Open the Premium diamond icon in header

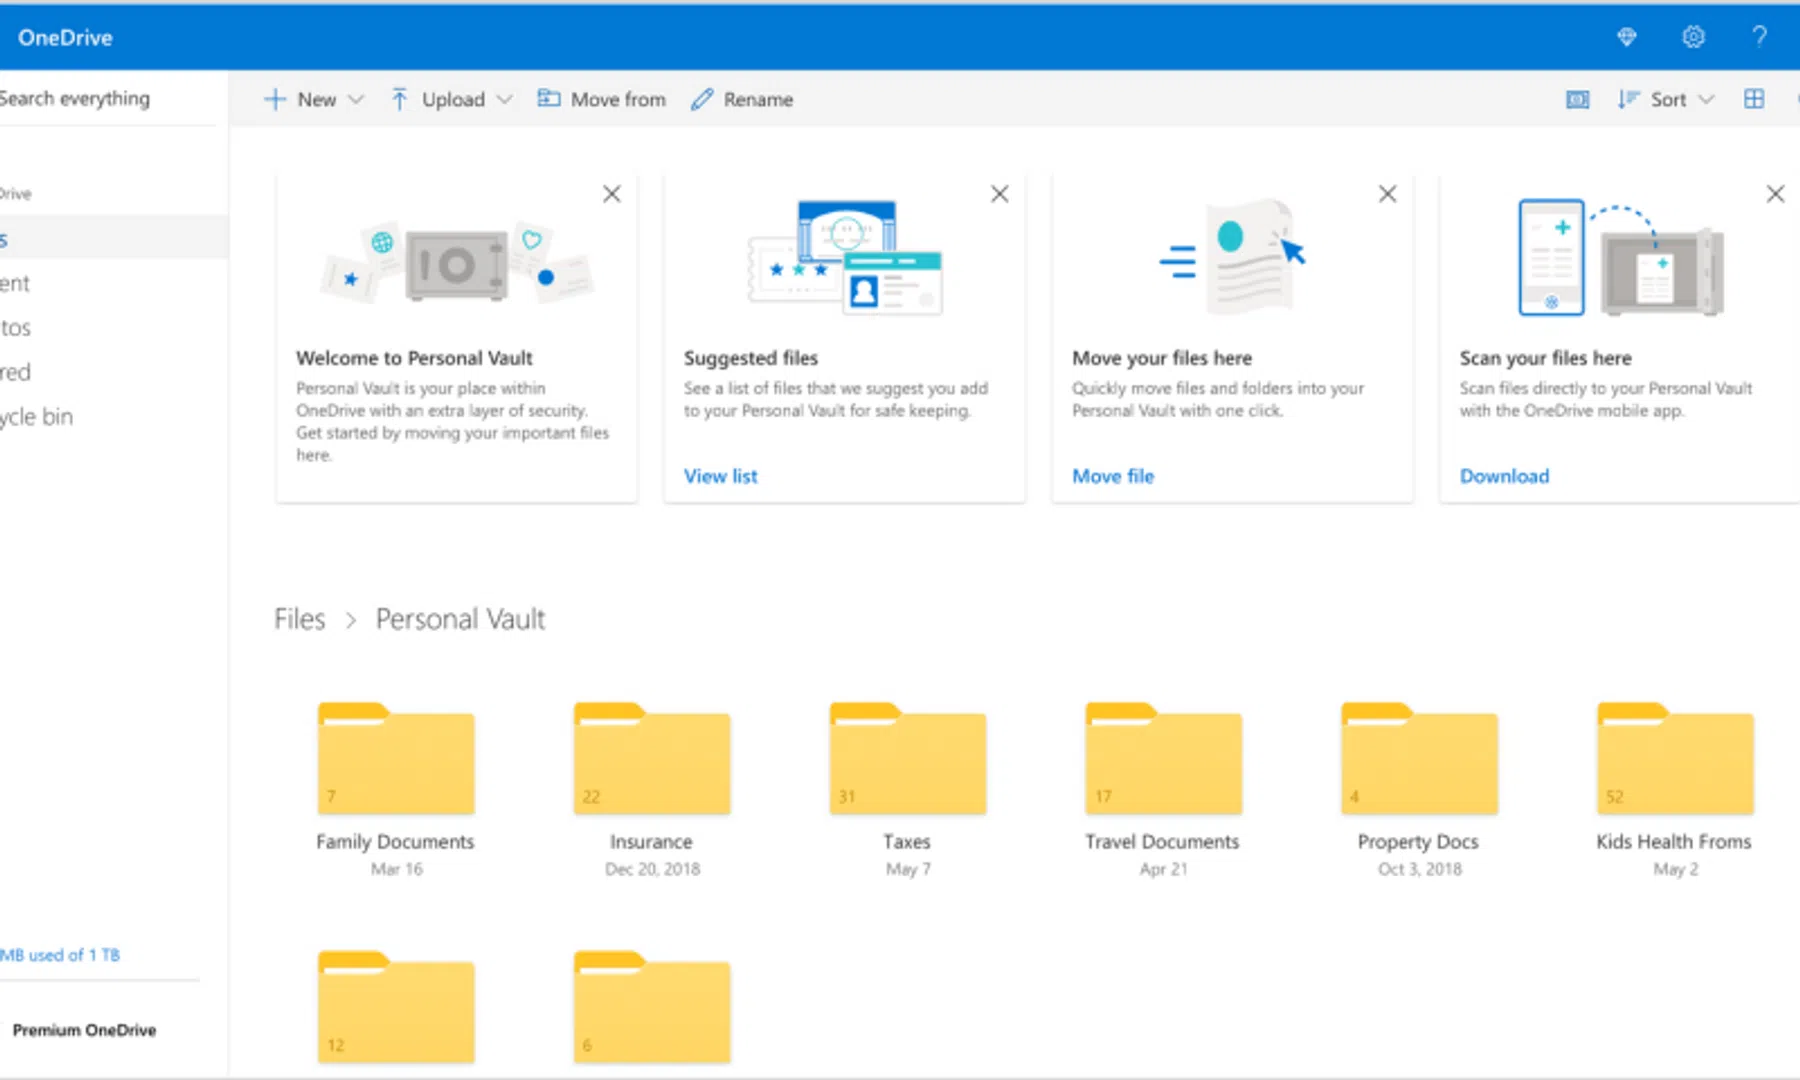pyautogui.click(x=1627, y=38)
